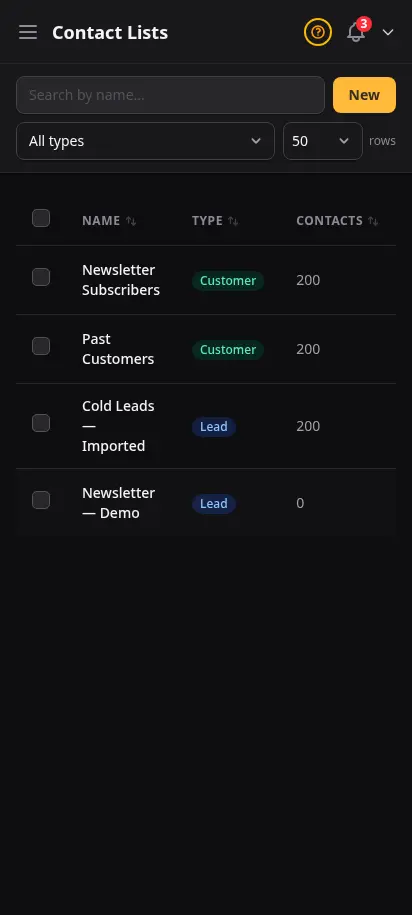Viewport: 412px width, 915px height.
Task: View notifications via the bell icon
Action: (356, 32)
